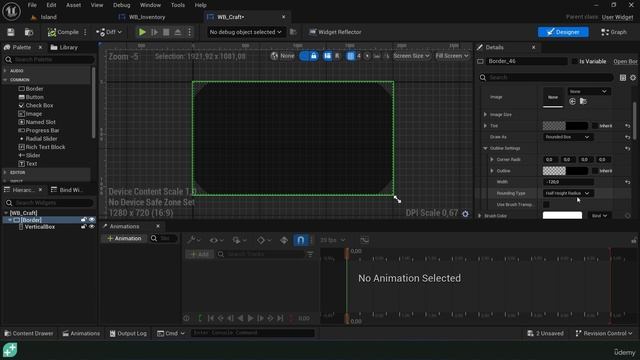Image resolution: width=640 pixels, height=360 pixels.
Task: Open Widget Reflector
Action: (x=335, y=32)
